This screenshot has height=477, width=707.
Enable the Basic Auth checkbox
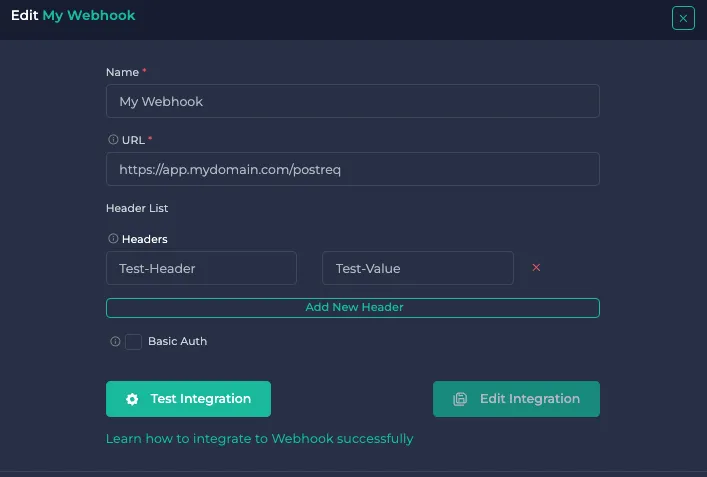click(133, 342)
